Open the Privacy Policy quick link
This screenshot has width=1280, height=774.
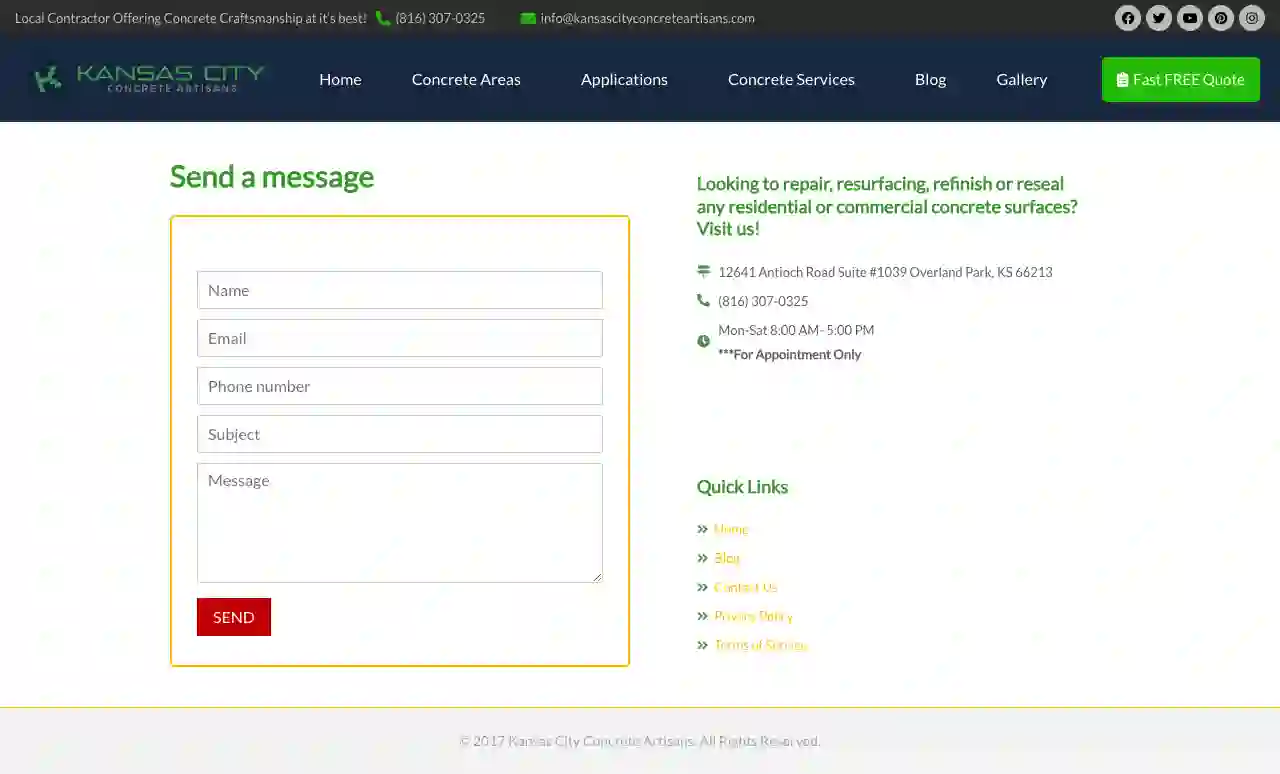(754, 616)
